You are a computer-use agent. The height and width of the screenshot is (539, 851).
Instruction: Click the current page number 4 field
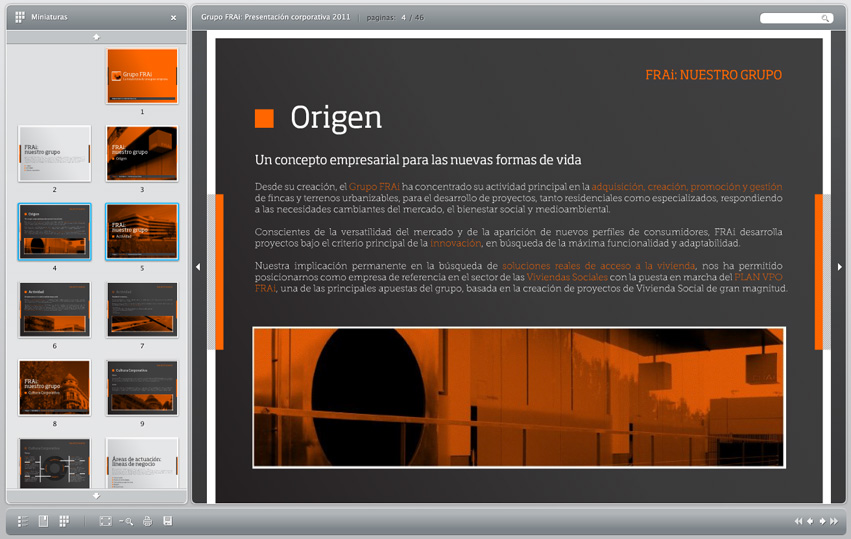pos(403,18)
